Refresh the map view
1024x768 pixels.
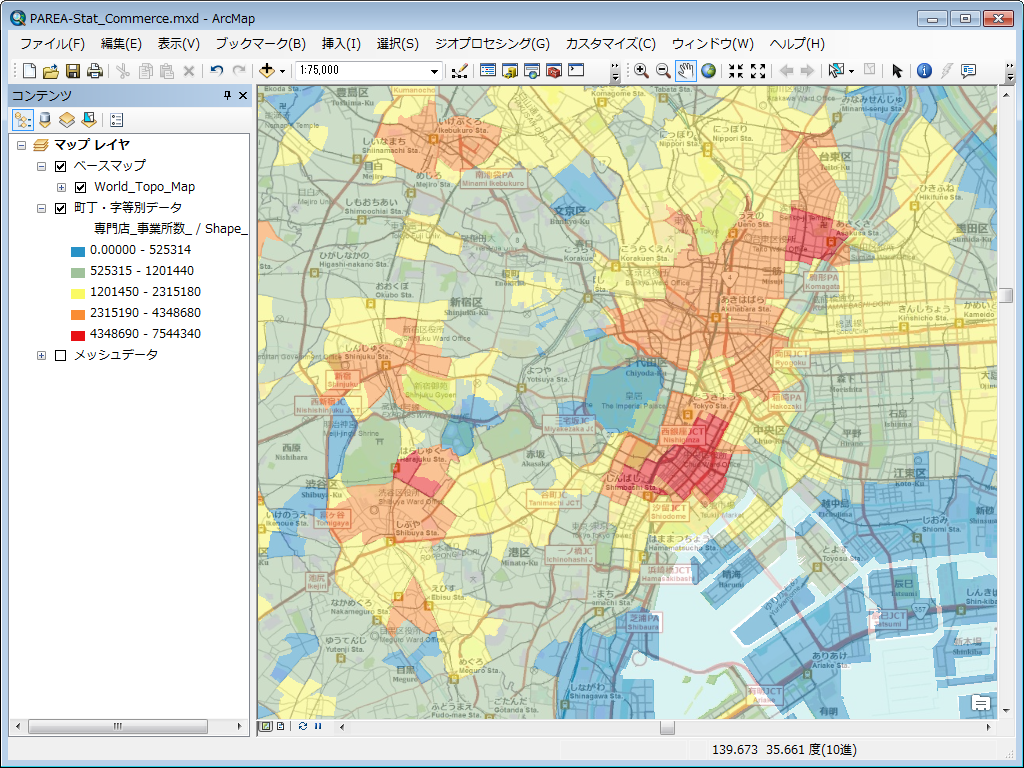coord(303,726)
